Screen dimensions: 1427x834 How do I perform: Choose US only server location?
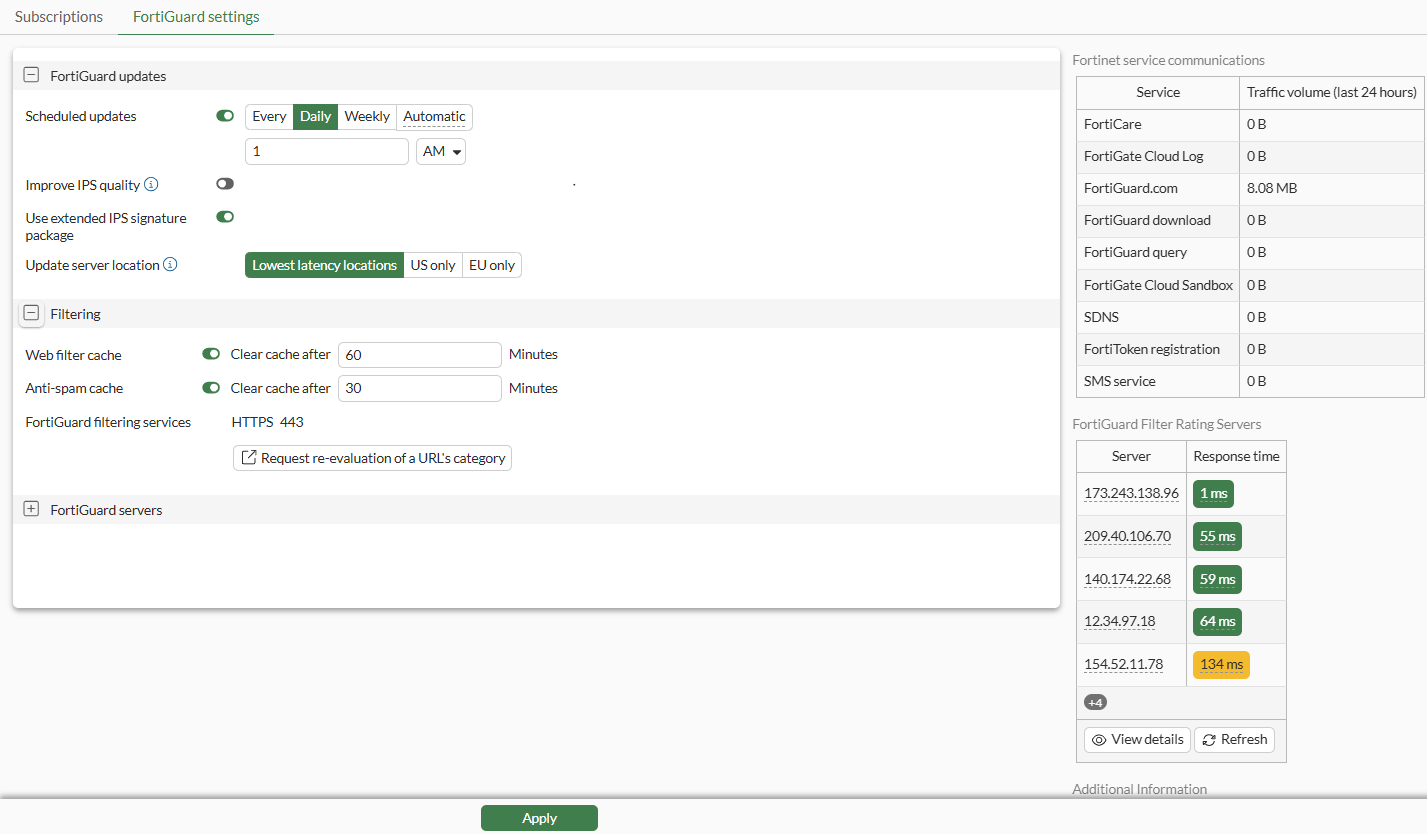[433, 265]
